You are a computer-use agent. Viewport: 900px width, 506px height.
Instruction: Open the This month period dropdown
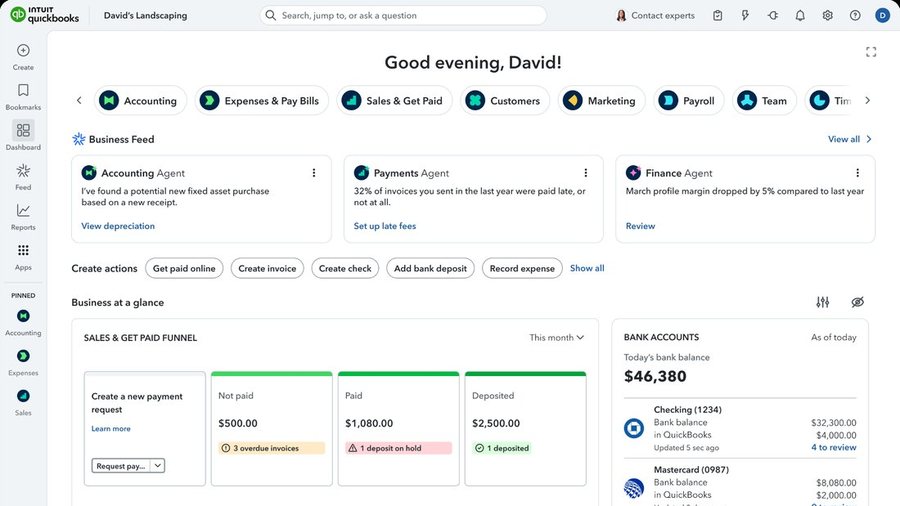click(556, 337)
